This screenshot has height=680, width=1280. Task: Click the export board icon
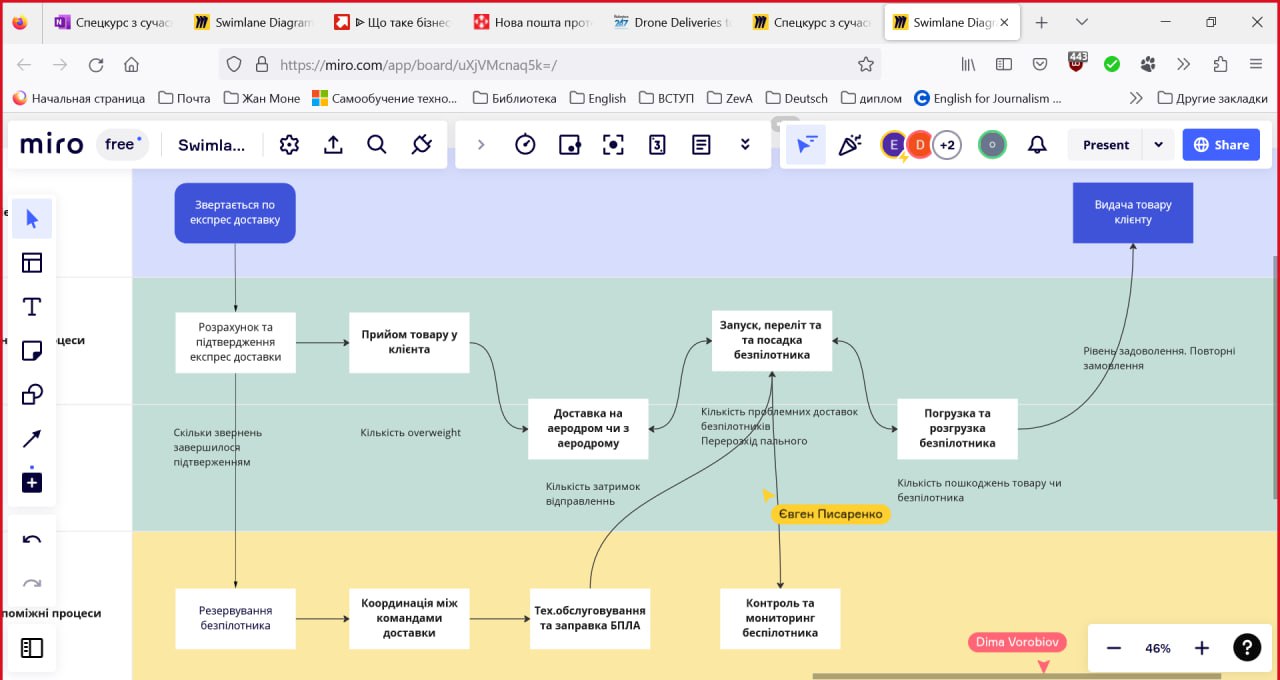point(333,145)
